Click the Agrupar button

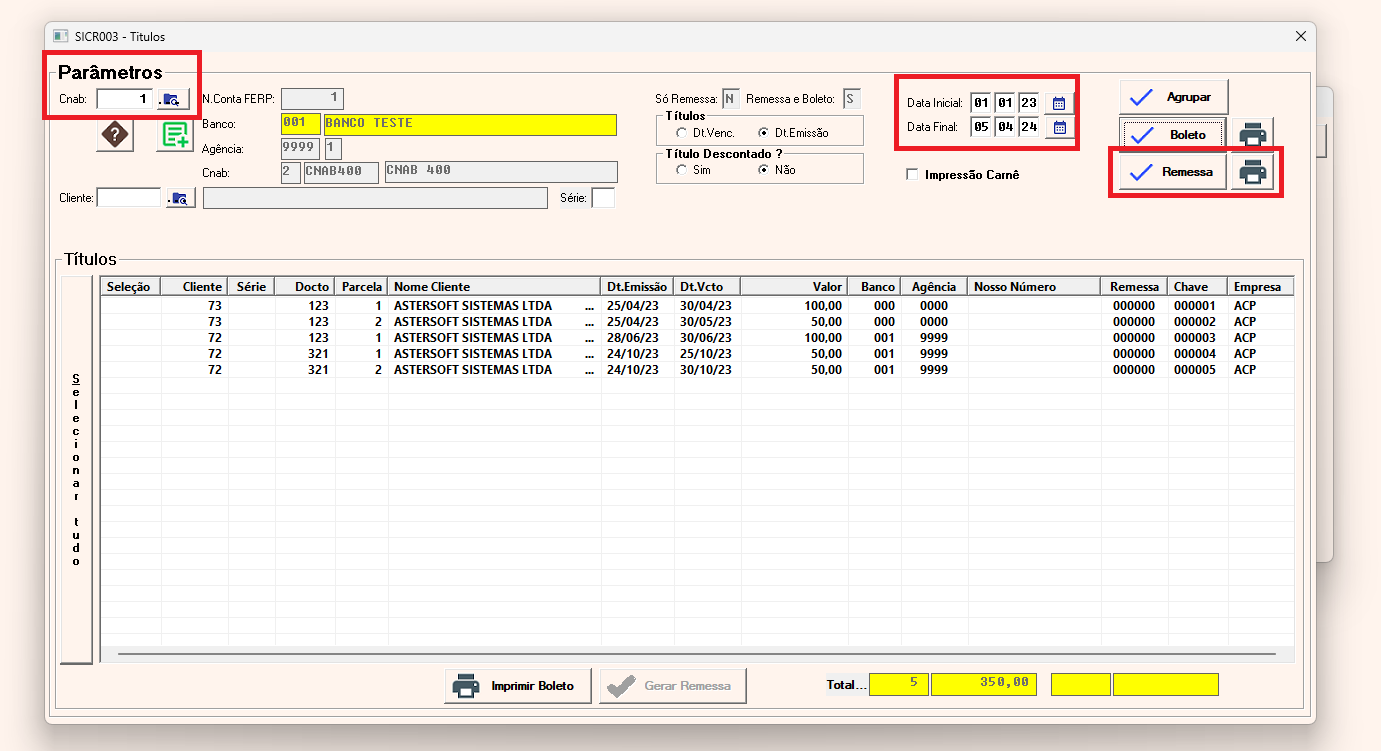(1173, 97)
